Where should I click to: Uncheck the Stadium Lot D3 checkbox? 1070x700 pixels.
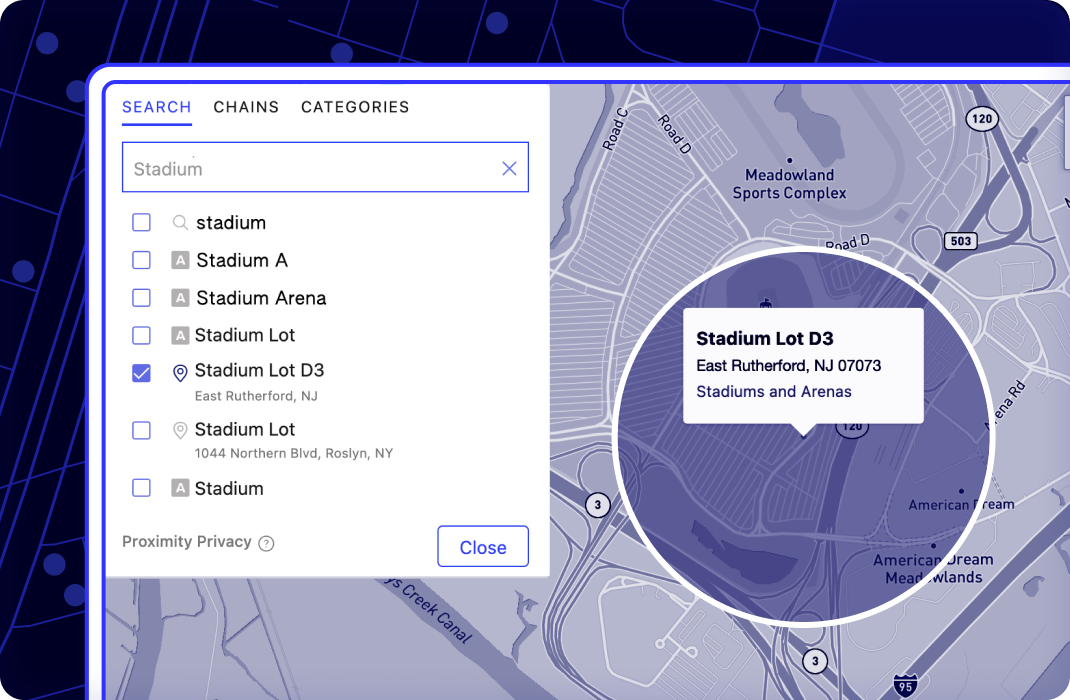pyautogui.click(x=141, y=372)
